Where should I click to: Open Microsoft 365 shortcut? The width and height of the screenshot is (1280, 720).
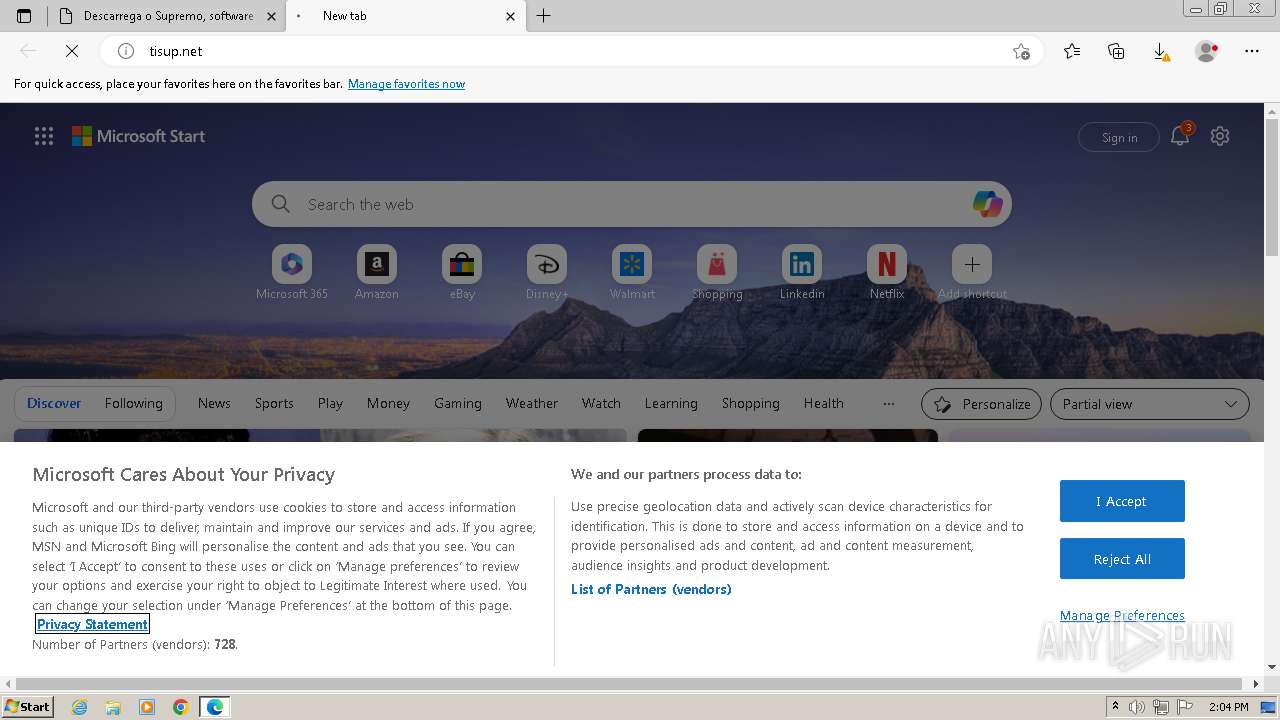pyautogui.click(x=292, y=272)
